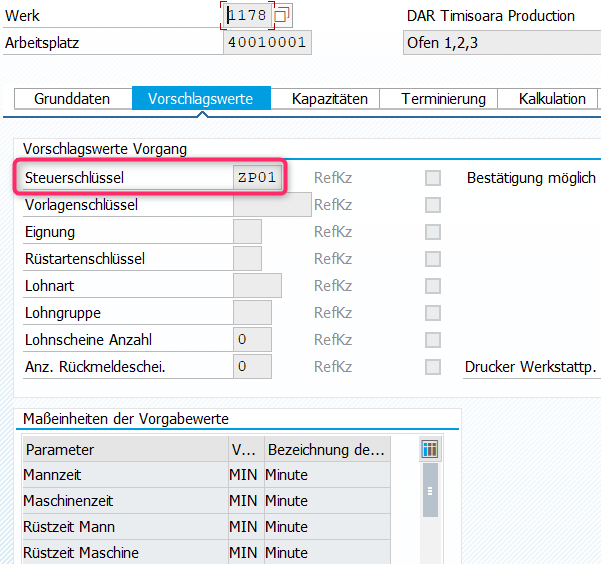
Task: Click the Steuerschlüssel field containing ZP01
Action: (258, 178)
